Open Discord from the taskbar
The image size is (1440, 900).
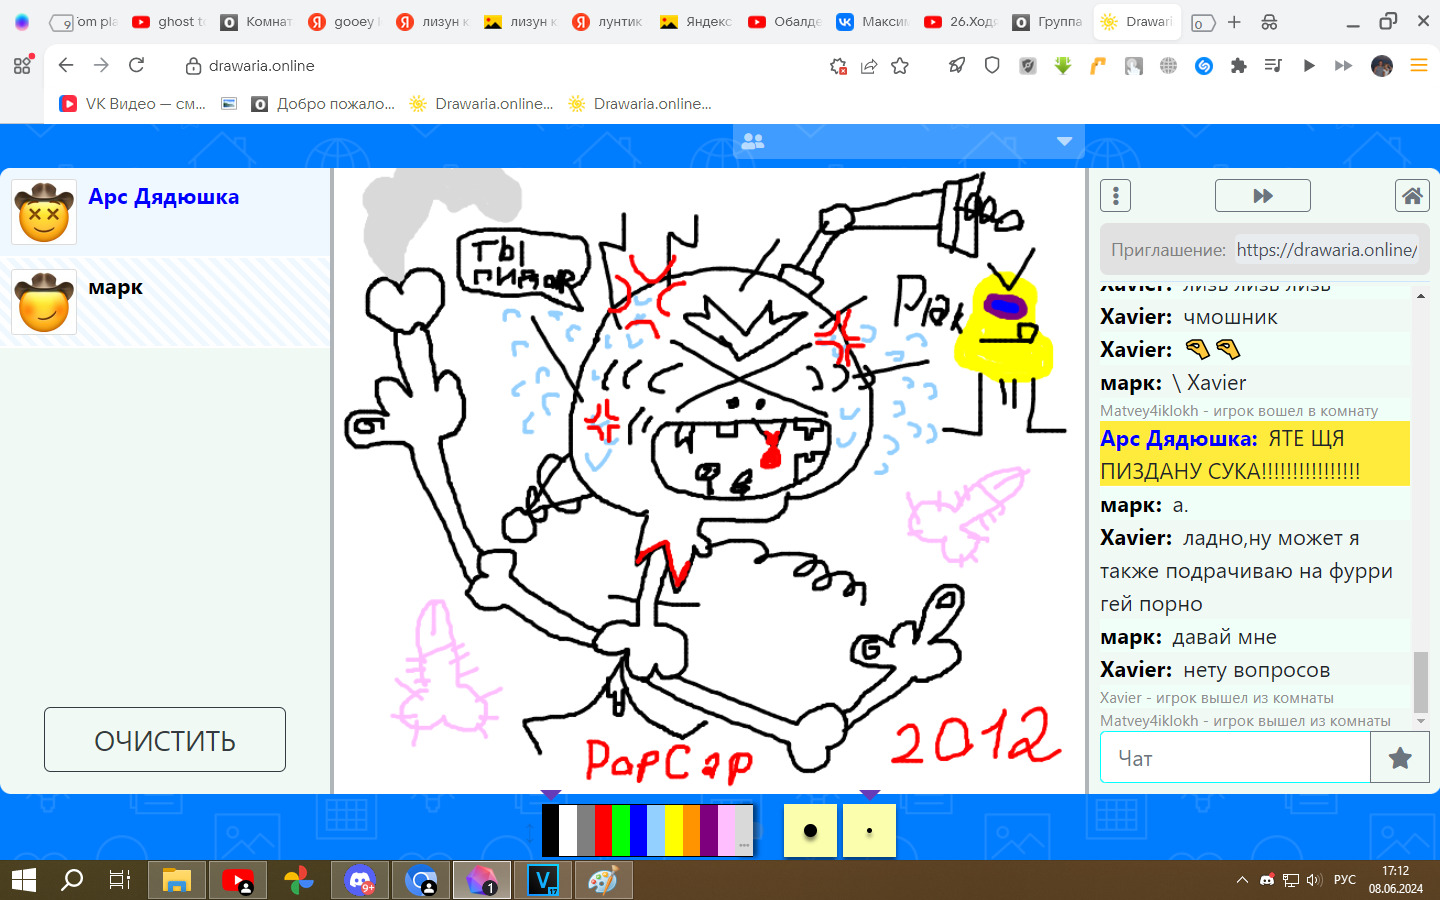(360, 880)
